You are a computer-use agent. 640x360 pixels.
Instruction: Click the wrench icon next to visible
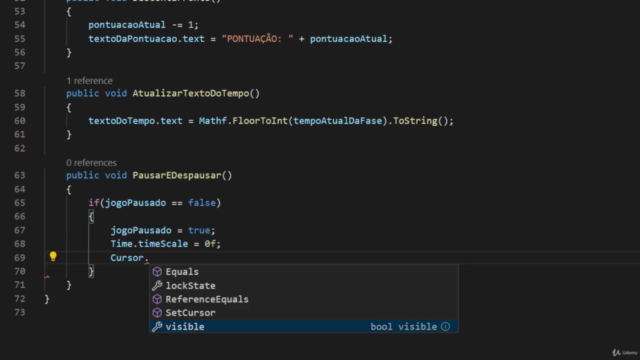click(157, 327)
